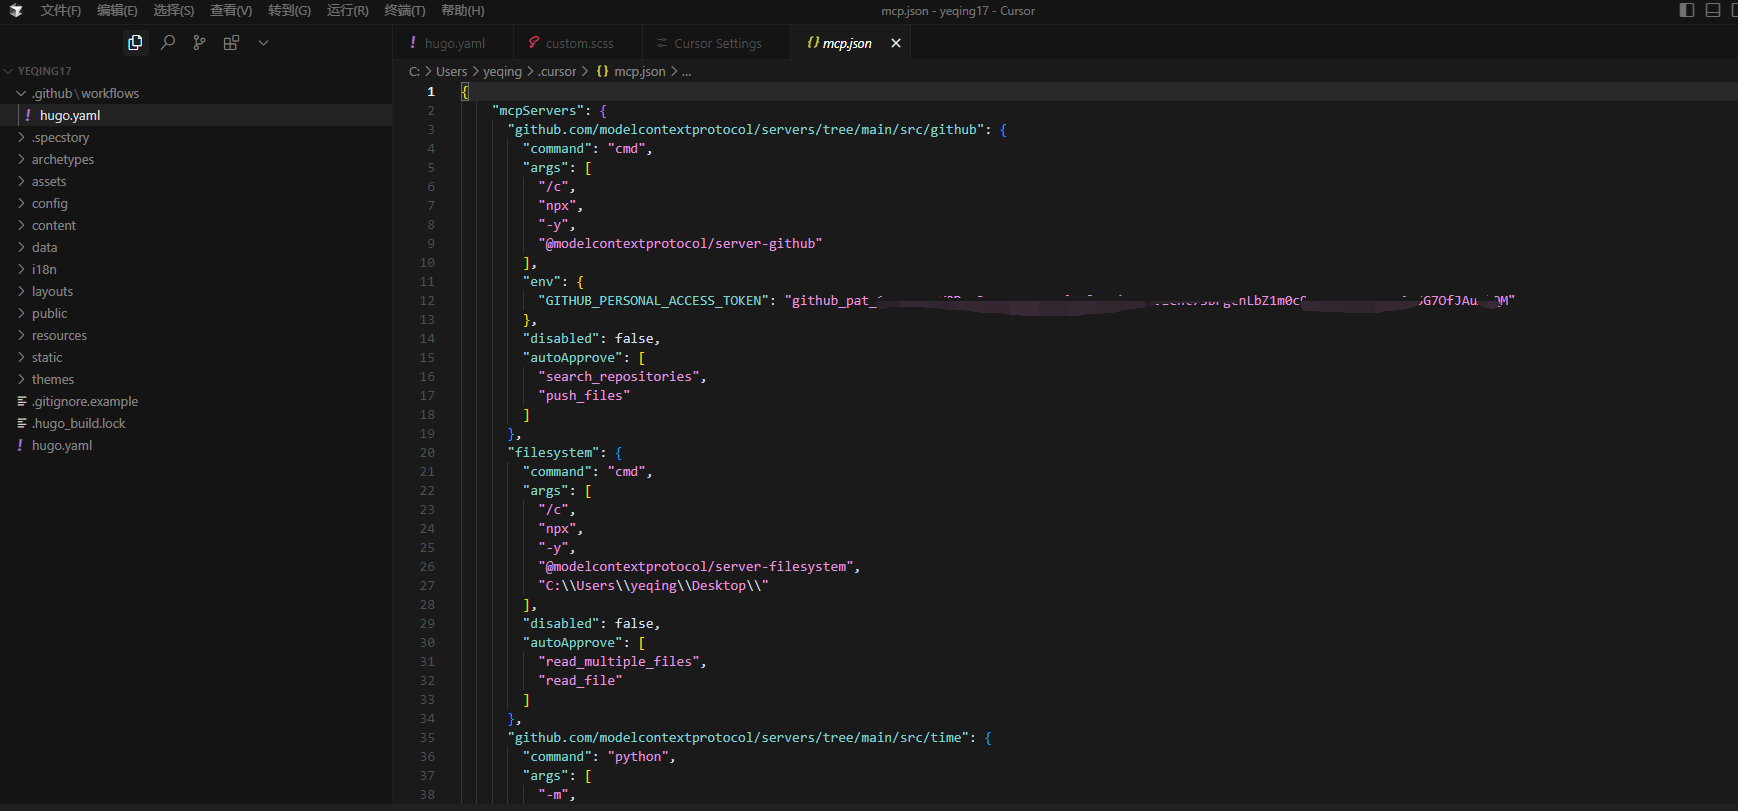Click line number 1 in the gutter

431,91
